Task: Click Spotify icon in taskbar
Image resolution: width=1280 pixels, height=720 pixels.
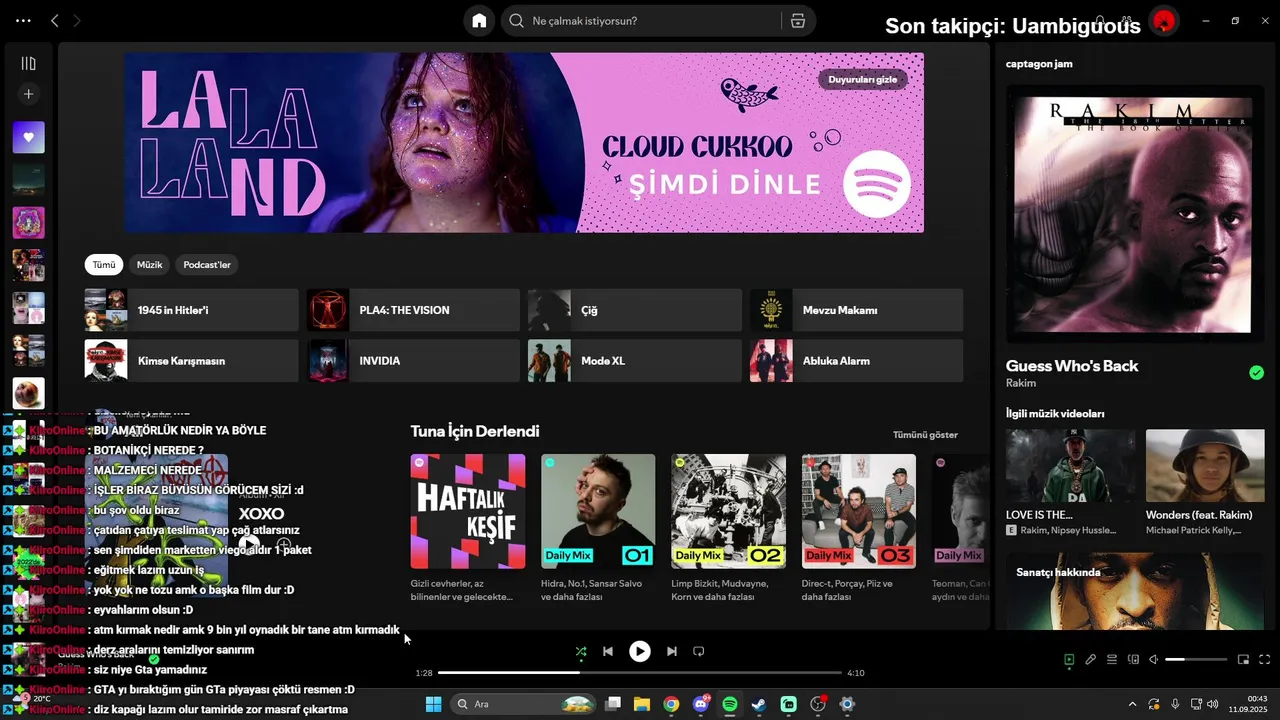Action: pyautogui.click(x=730, y=704)
